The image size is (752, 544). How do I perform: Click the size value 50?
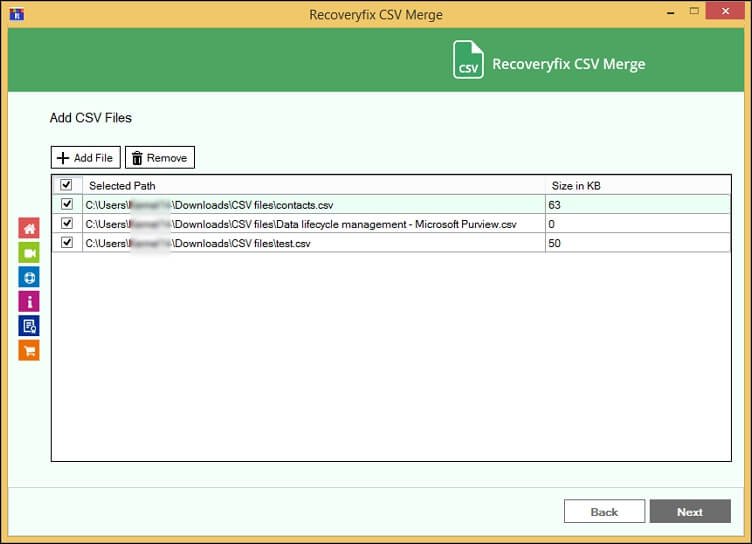click(554, 244)
